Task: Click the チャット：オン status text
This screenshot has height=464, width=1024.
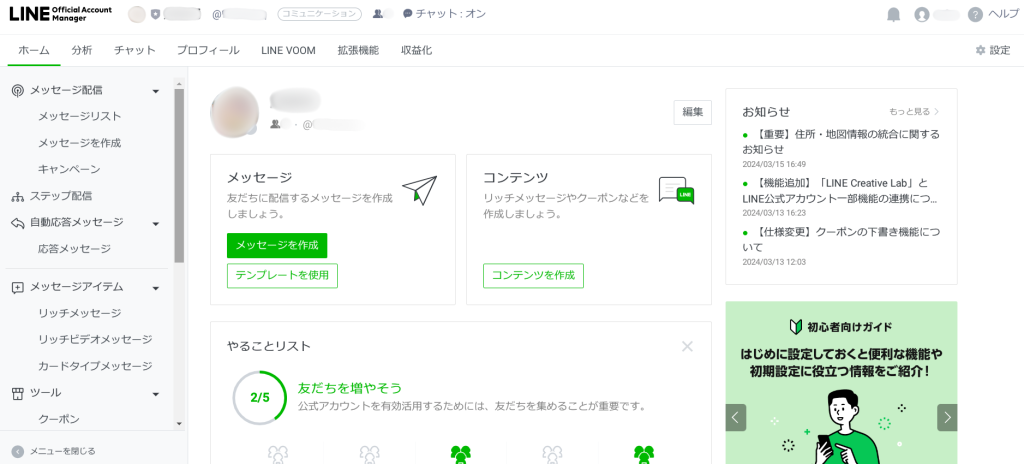Action: (451, 14)
